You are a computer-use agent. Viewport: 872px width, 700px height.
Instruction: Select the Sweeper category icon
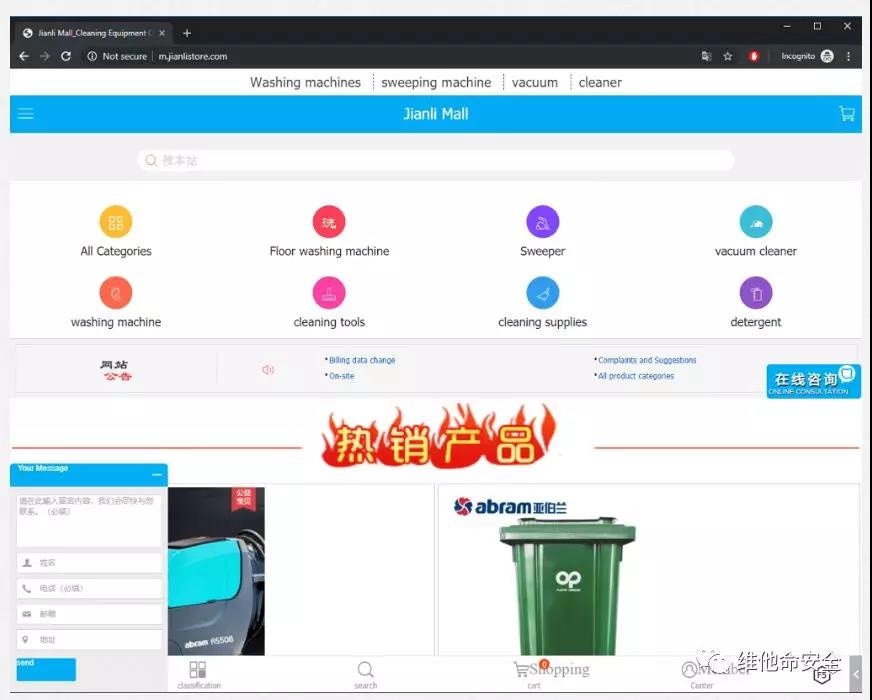point(542,222)
